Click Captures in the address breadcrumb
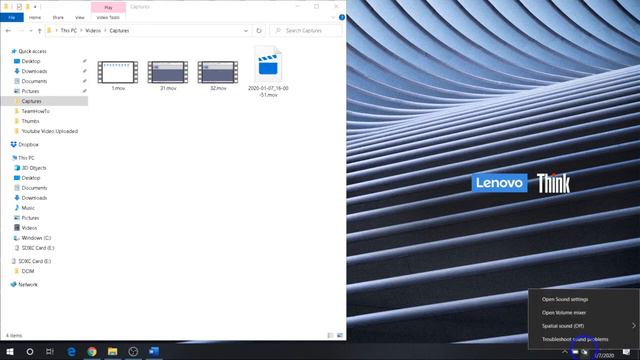640x360 pixels. [119, 31]
